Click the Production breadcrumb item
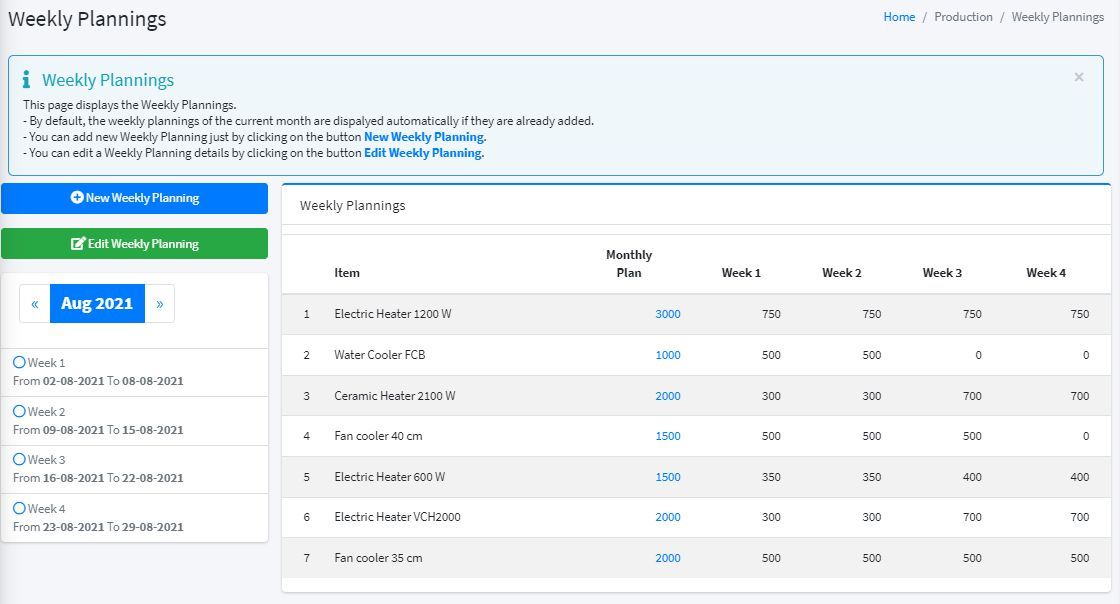Screen dimensions: 1120x604 (963, 17)
